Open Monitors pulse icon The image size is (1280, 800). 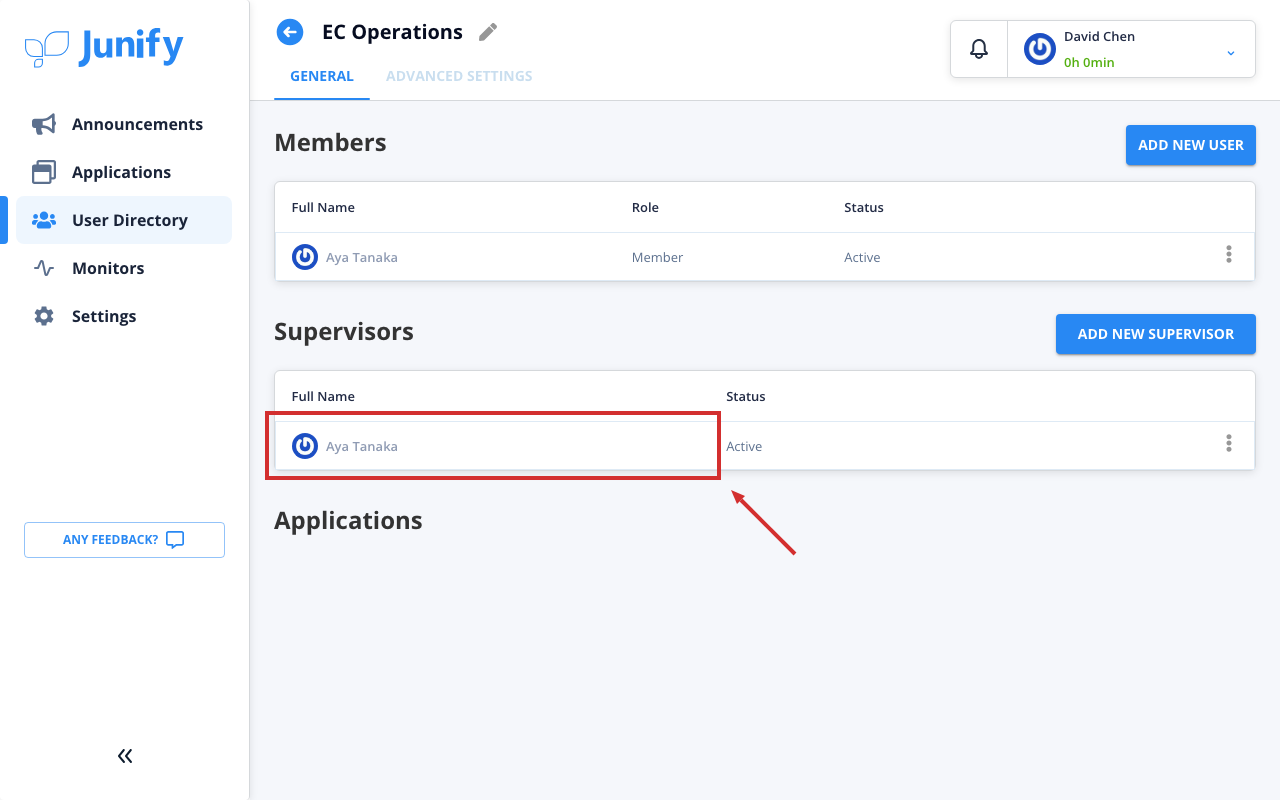(x=44, y=268)
